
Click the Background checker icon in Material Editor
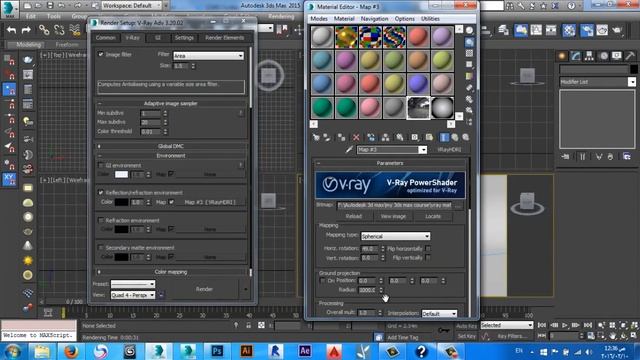coord(469,53)
